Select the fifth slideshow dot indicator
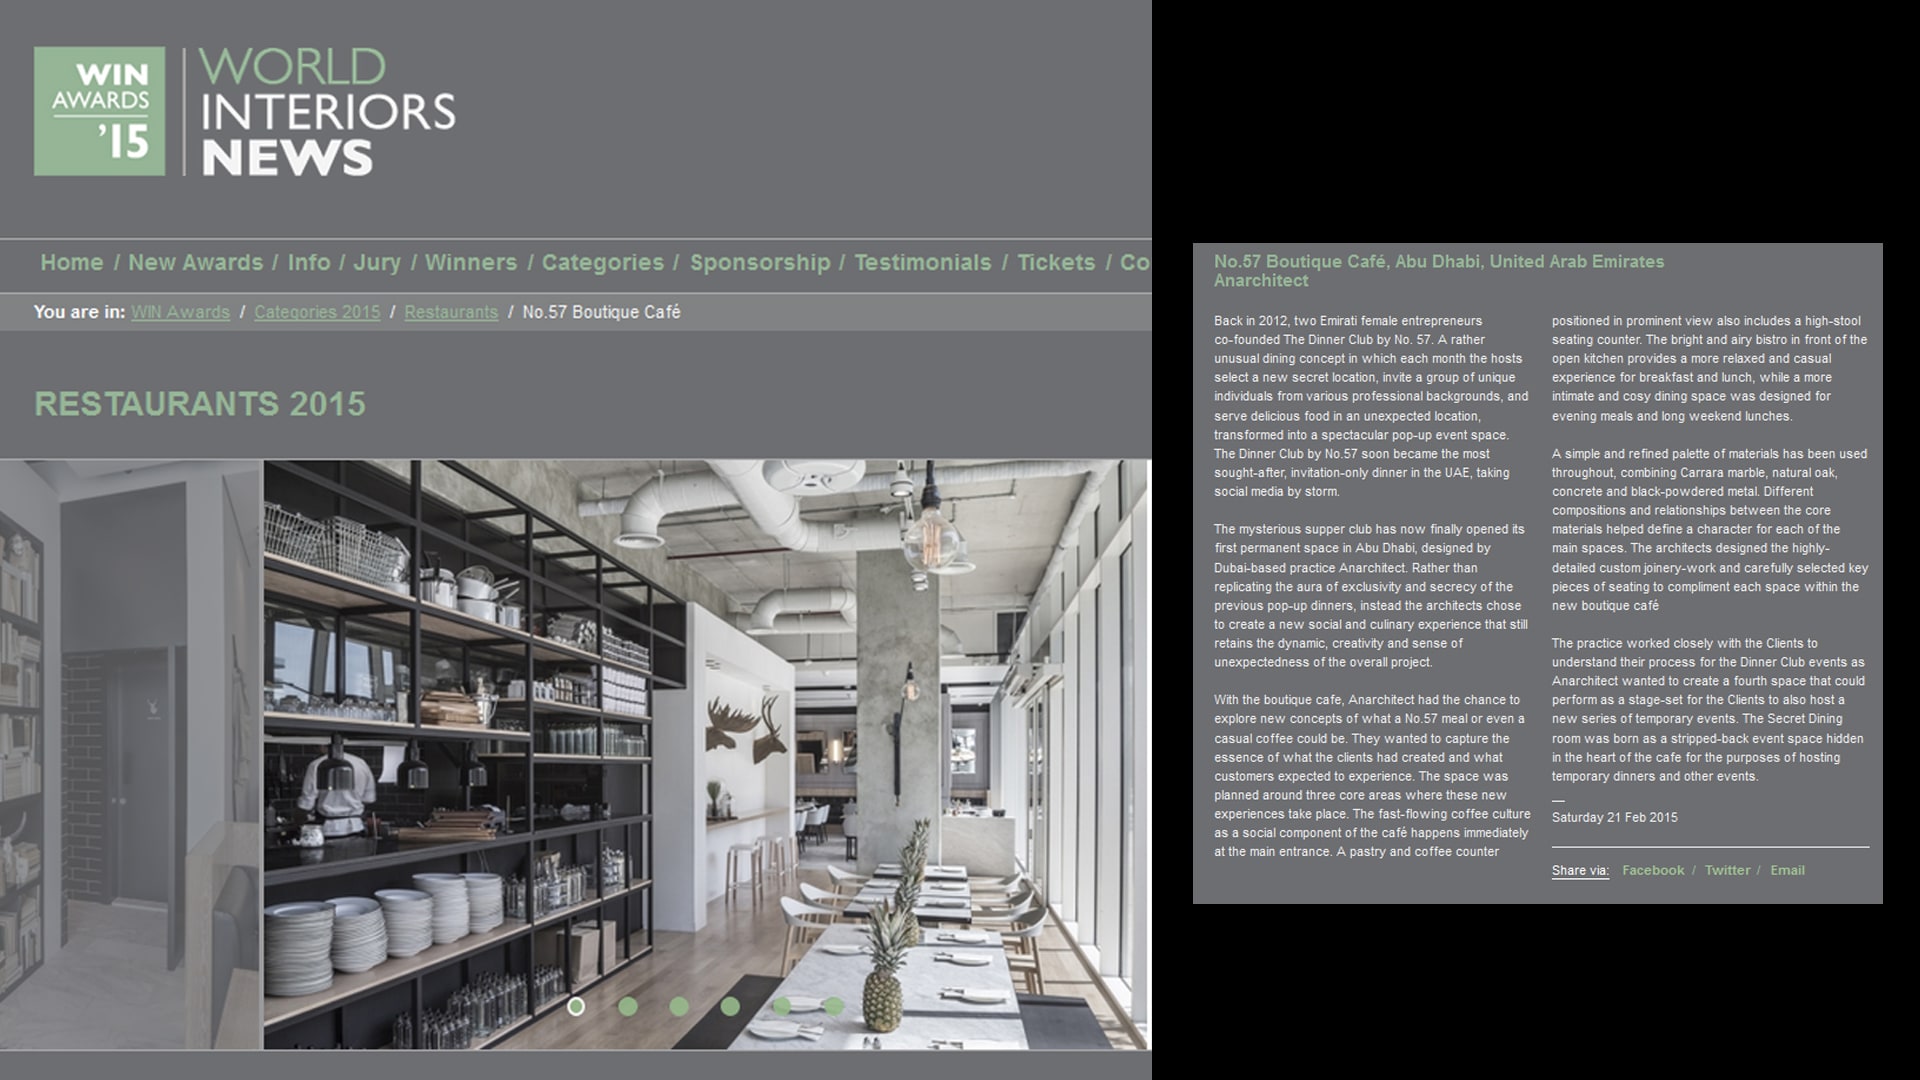The height and width of the screenshot is (1080, 1920). 782,1006
